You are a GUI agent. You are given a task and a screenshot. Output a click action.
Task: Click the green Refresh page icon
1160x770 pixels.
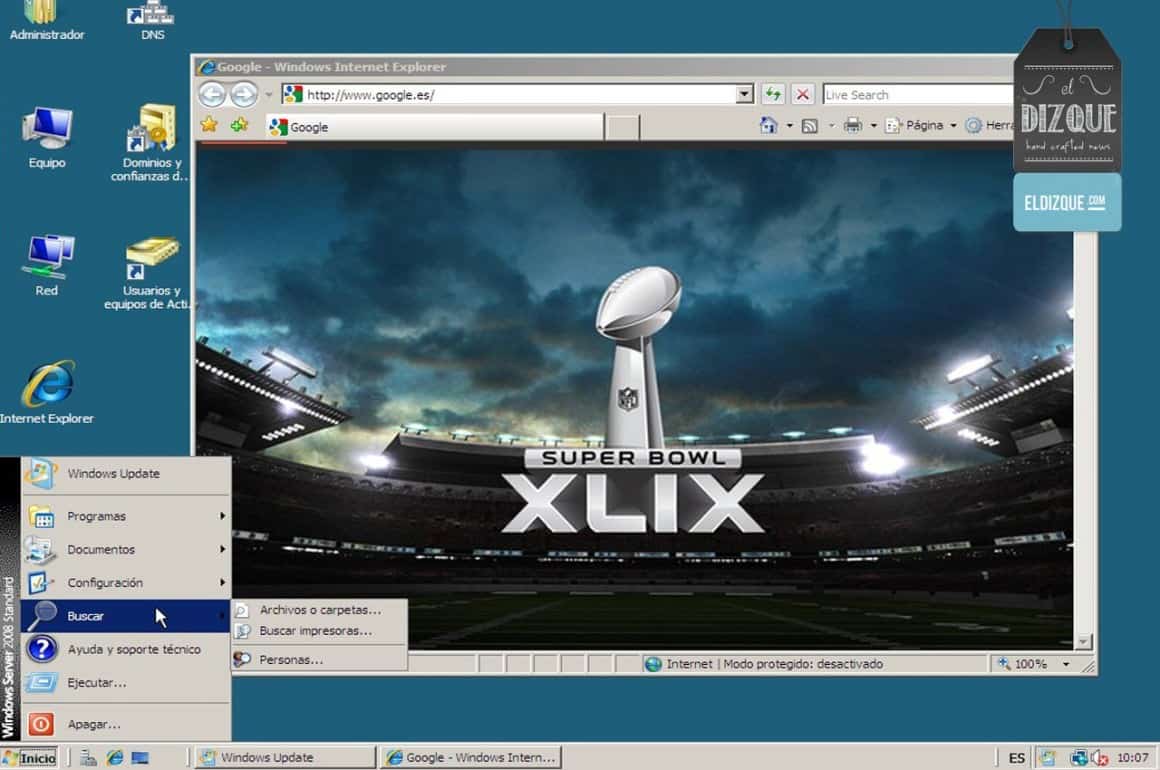[x=773, y=94]
